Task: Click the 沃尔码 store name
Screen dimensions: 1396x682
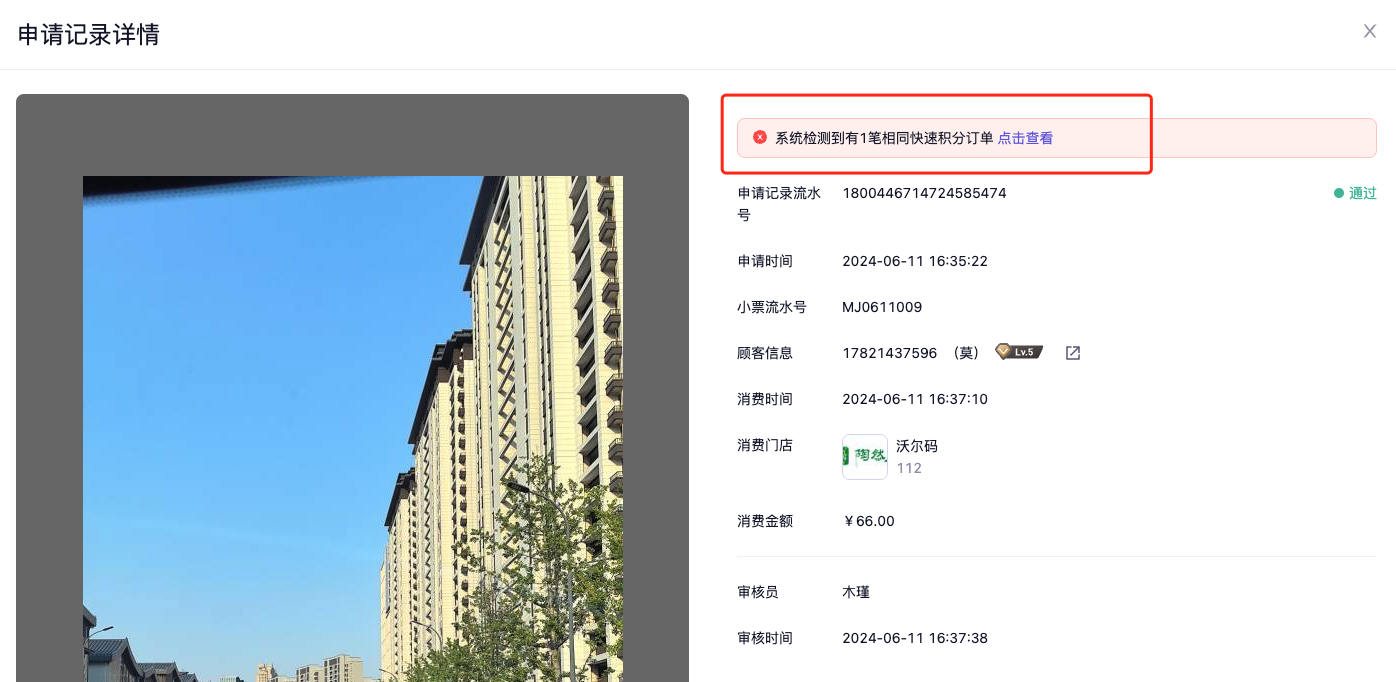Action: click(x=916, y=446)
